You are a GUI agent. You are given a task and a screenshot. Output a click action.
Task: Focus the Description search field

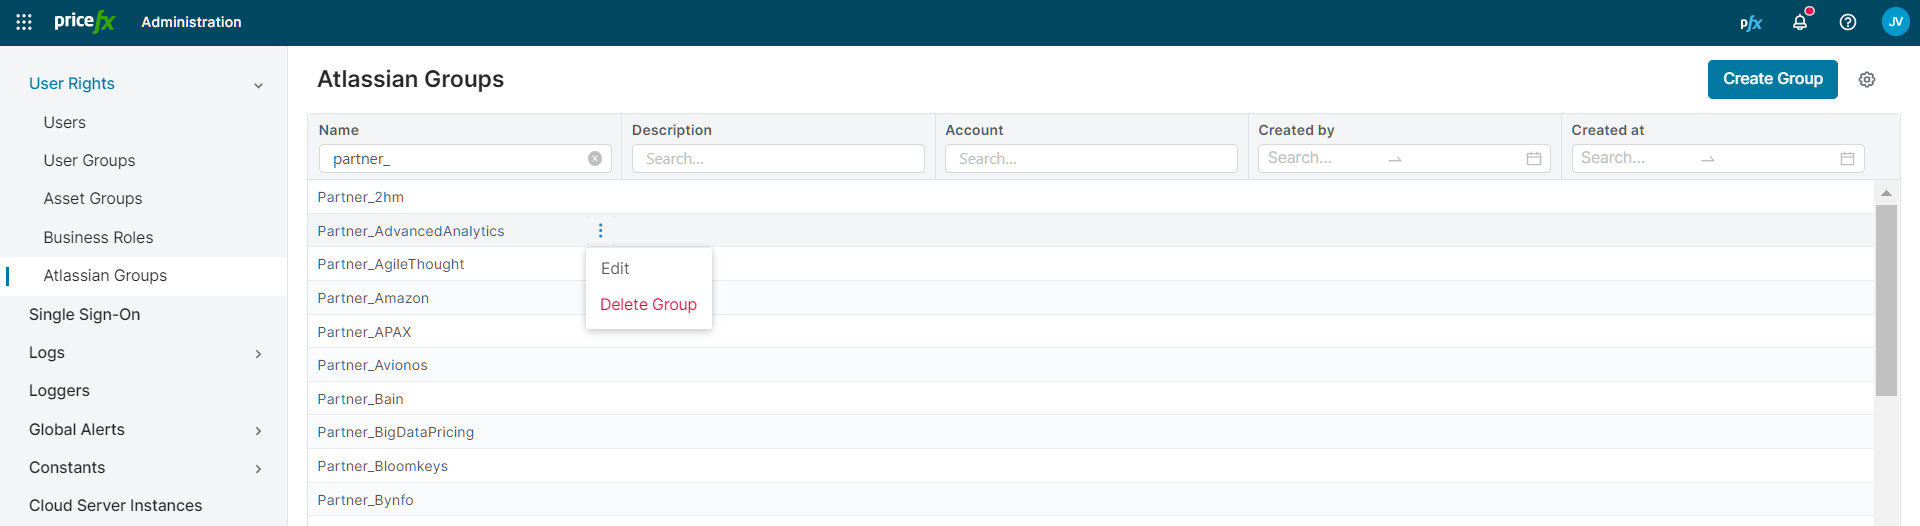point(778,158)
